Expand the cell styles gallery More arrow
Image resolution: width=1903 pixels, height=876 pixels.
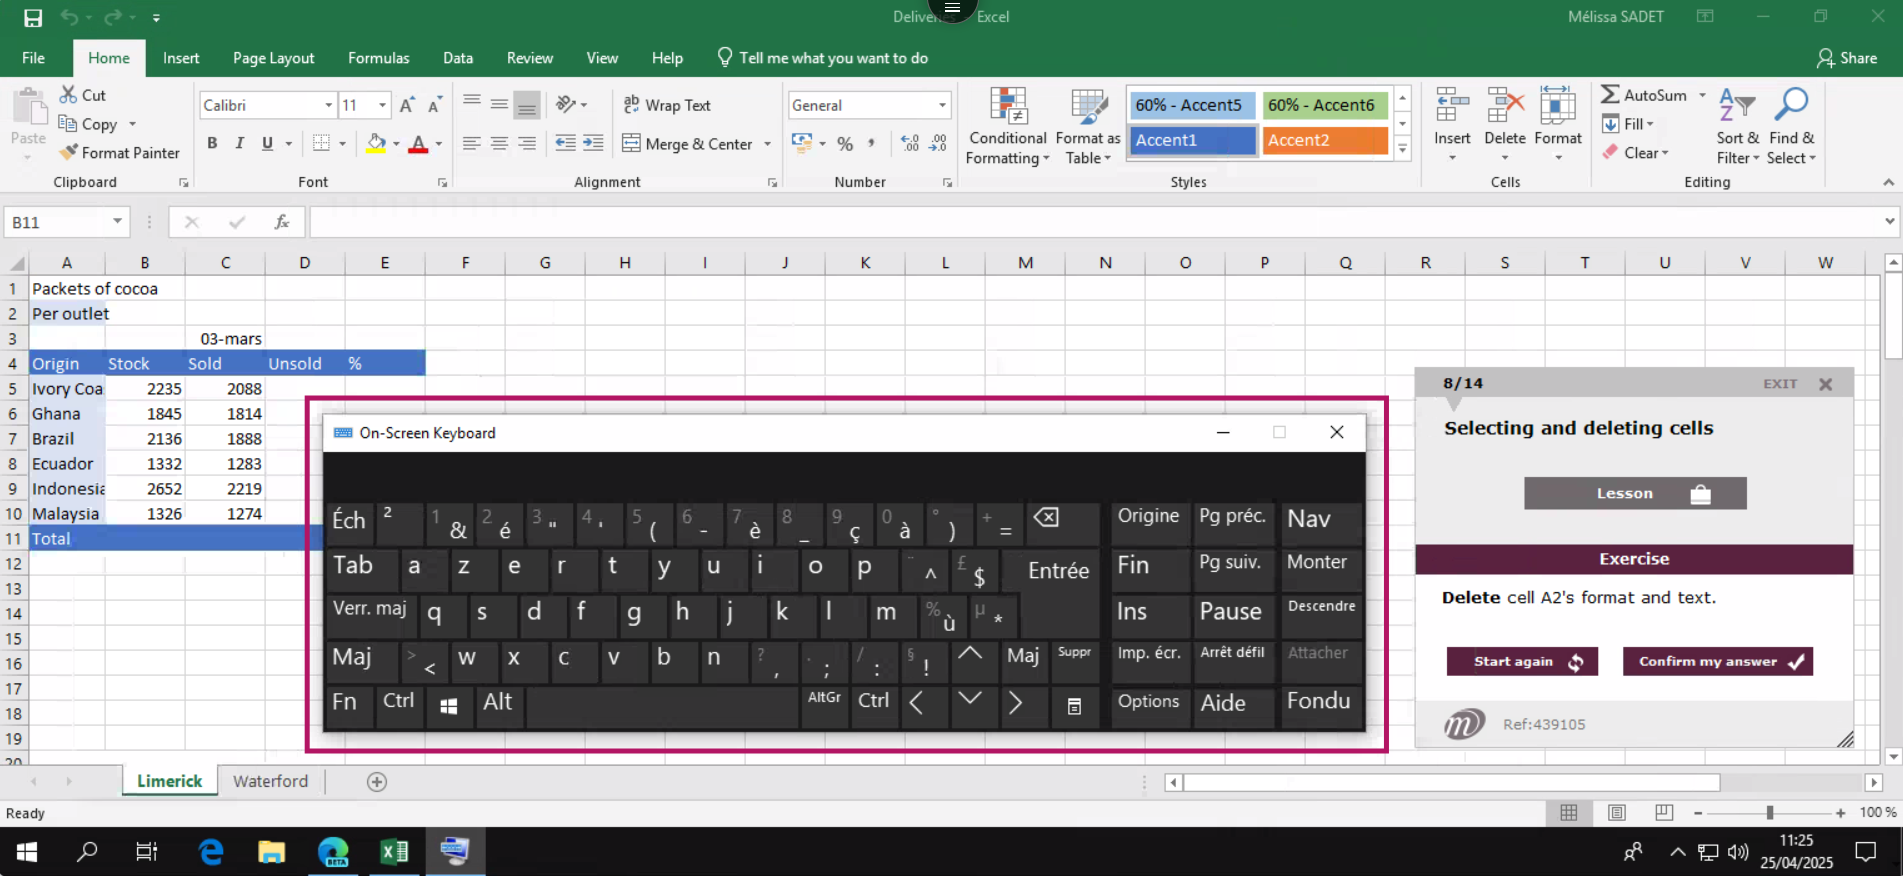(x=1403, y=148)
